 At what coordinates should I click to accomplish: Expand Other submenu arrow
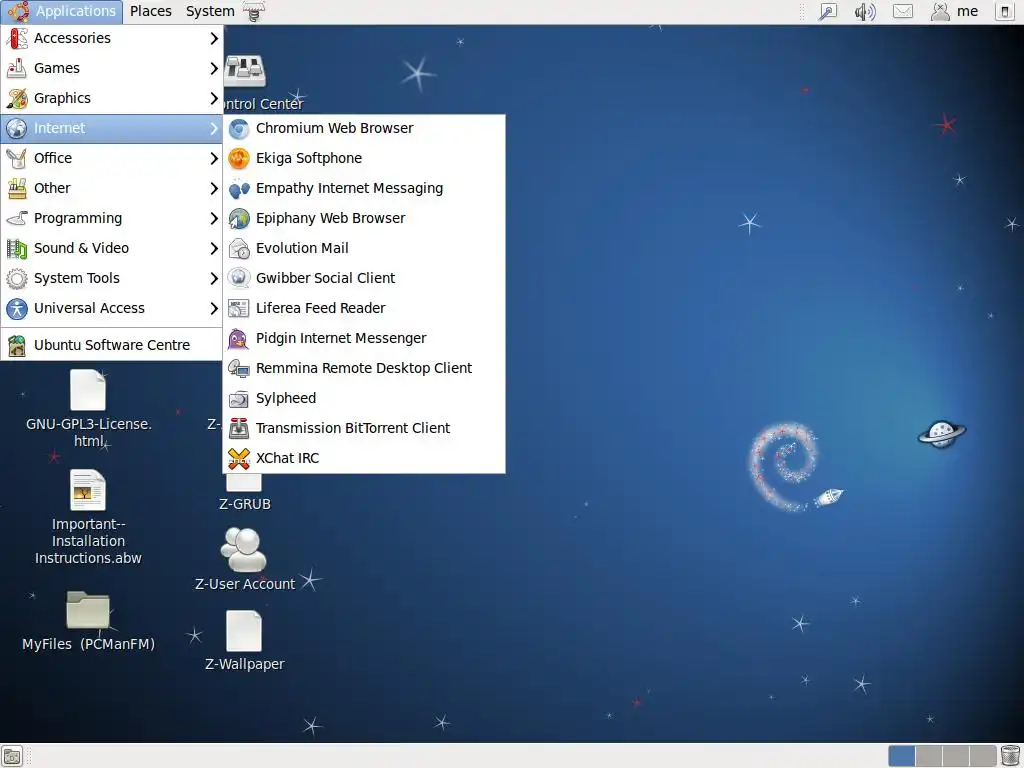[214, 189]
